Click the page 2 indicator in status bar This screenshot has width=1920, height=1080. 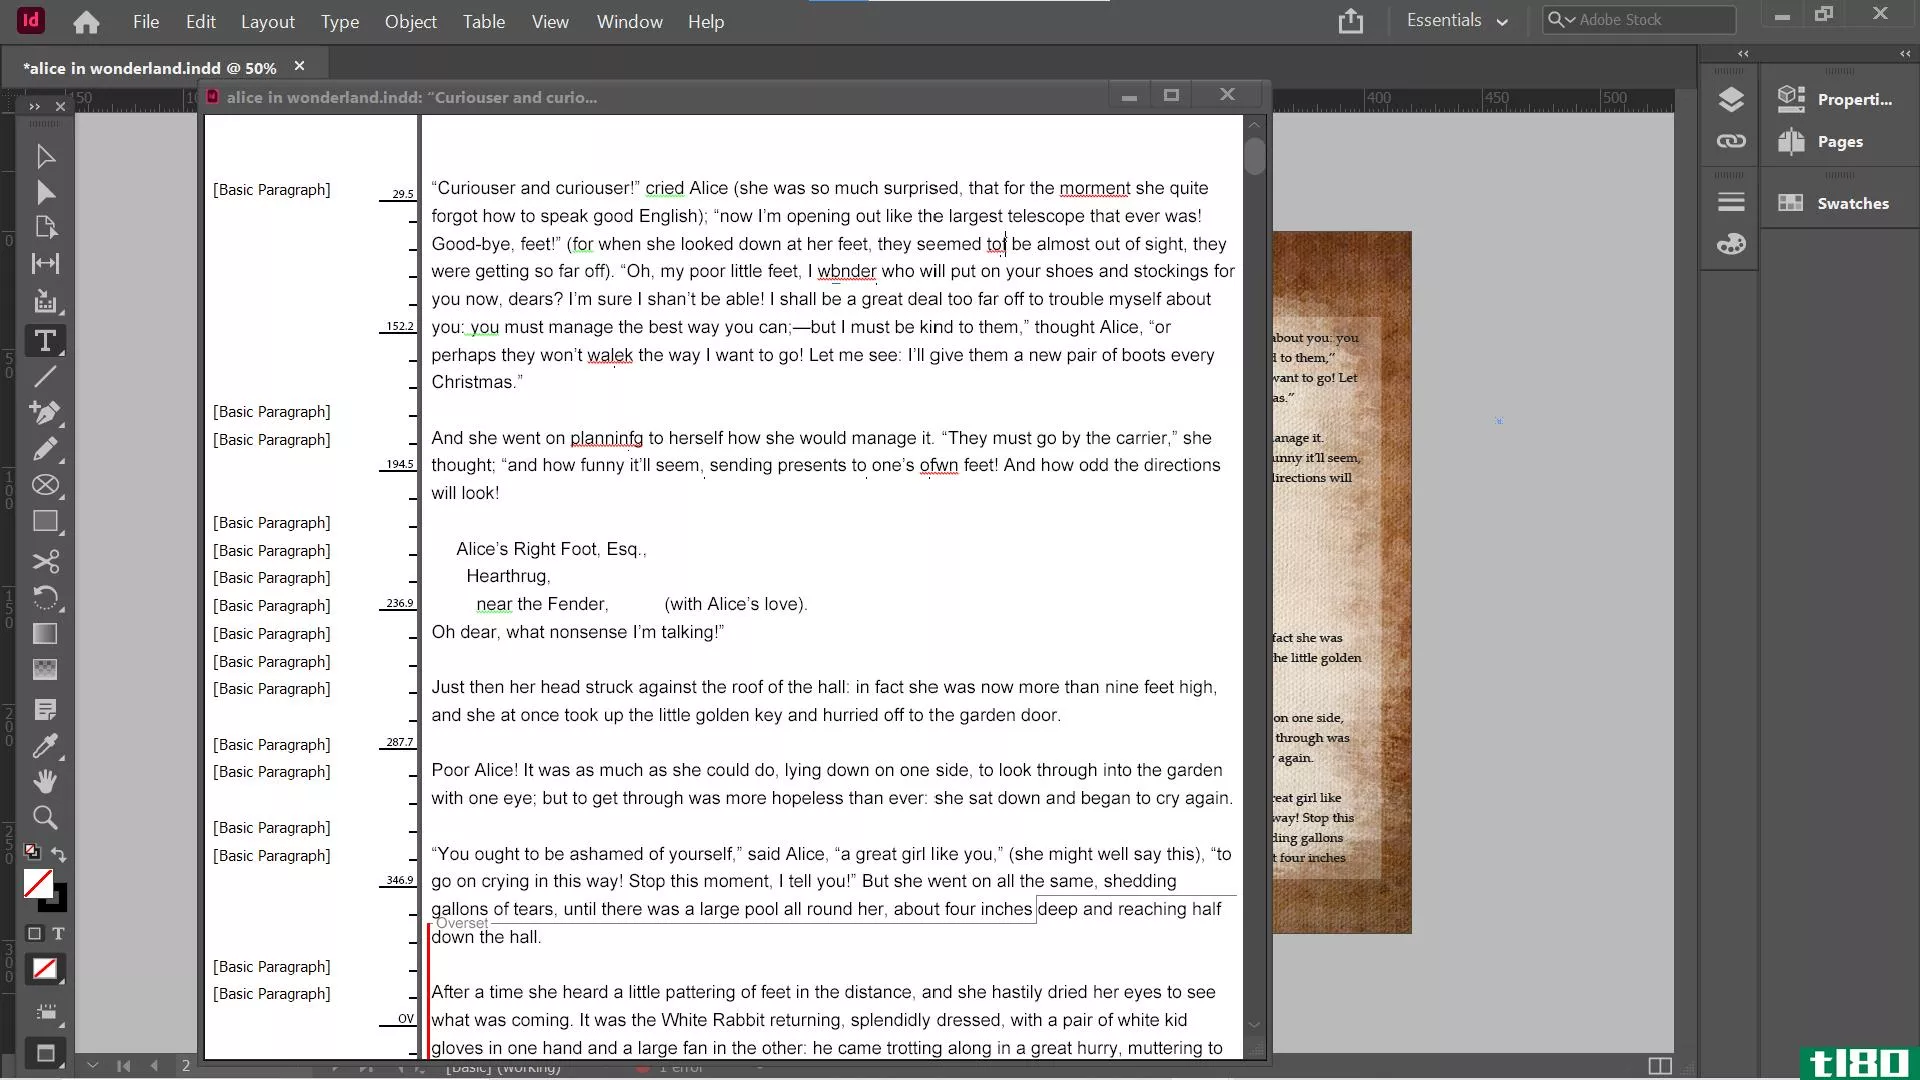coord(186,1063)
